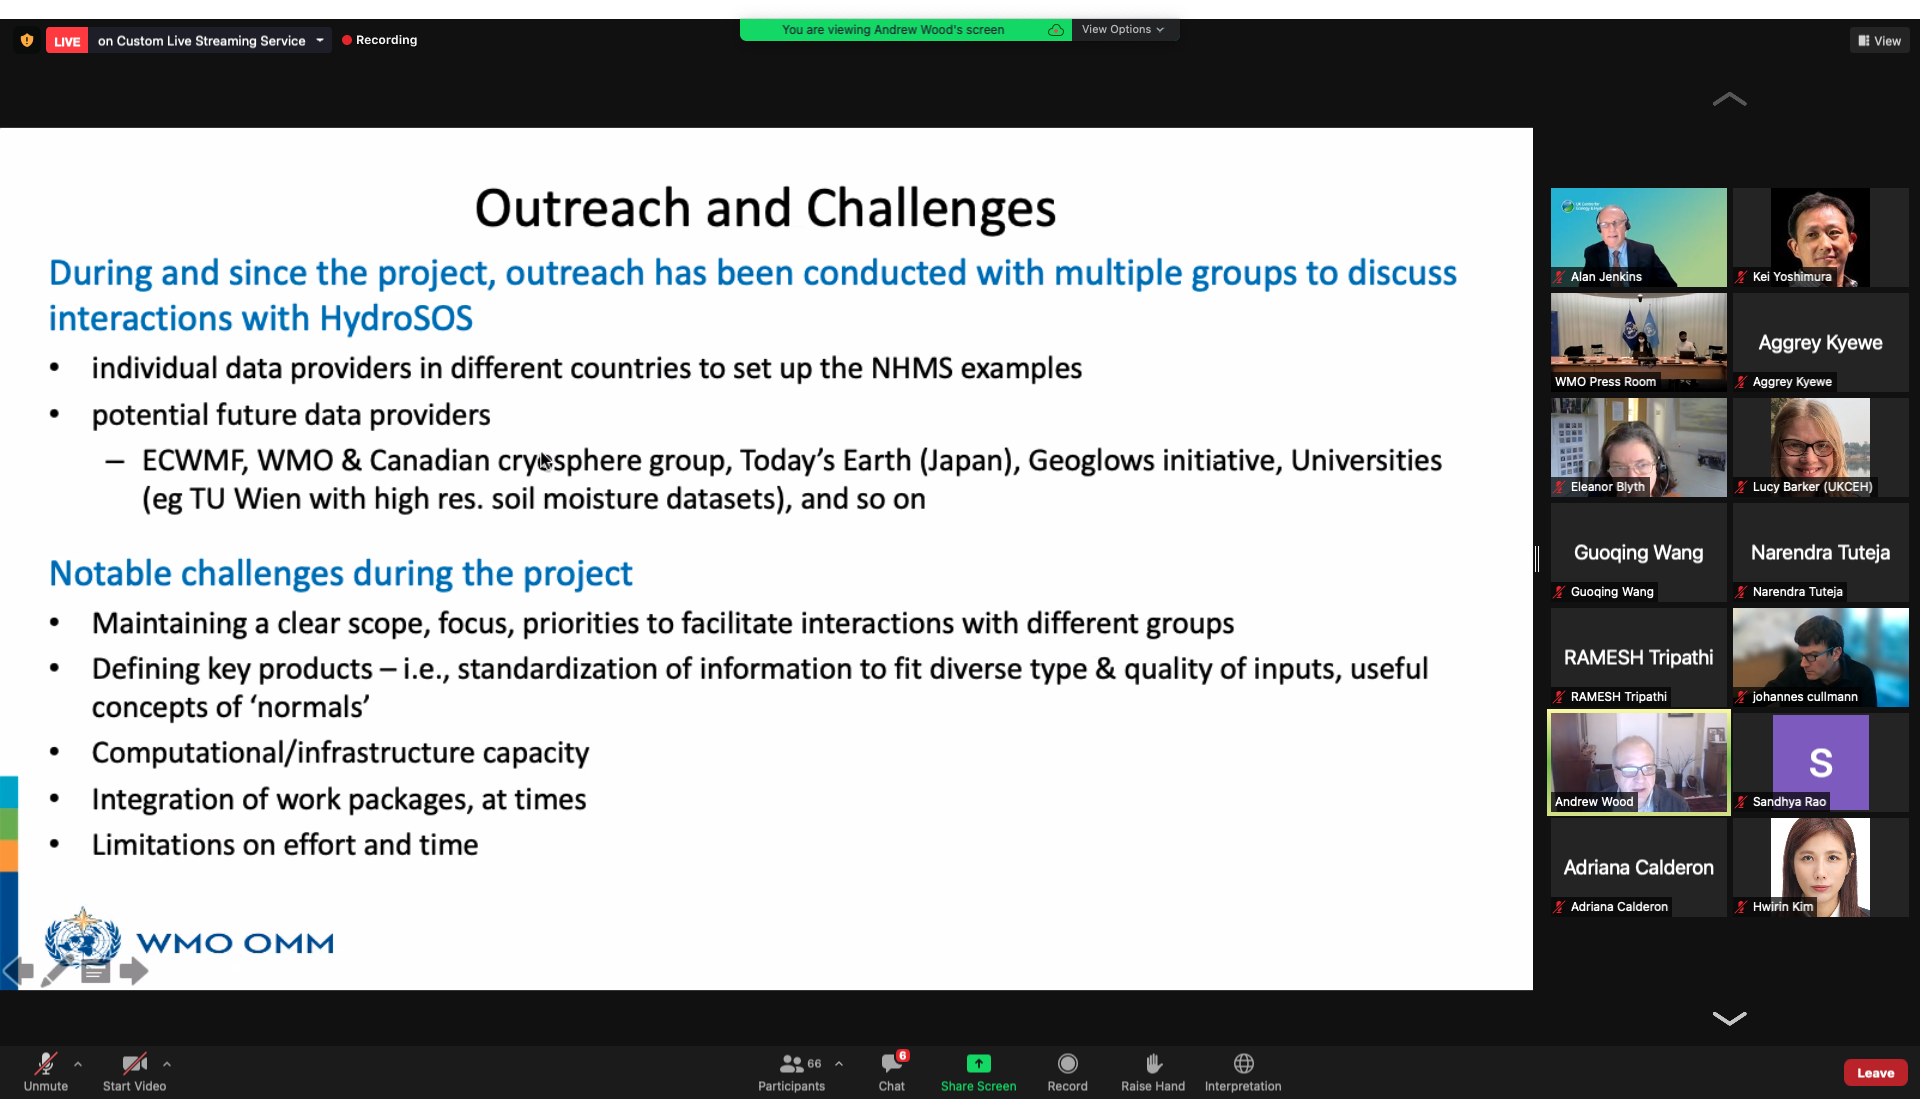Select Aggrey Kyewe participant tile
The image size is (1920, 1099).
(1820, 342)
